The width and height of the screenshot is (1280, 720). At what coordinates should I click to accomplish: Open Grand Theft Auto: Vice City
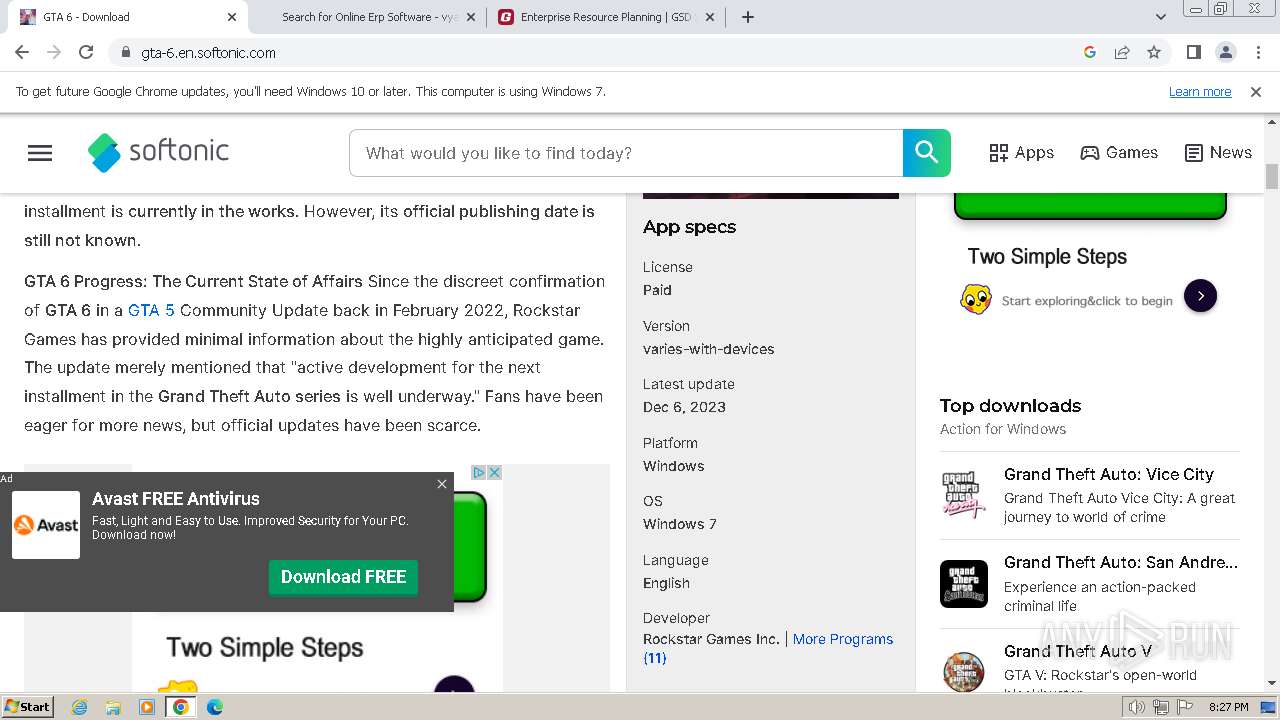coord(1109,474)
